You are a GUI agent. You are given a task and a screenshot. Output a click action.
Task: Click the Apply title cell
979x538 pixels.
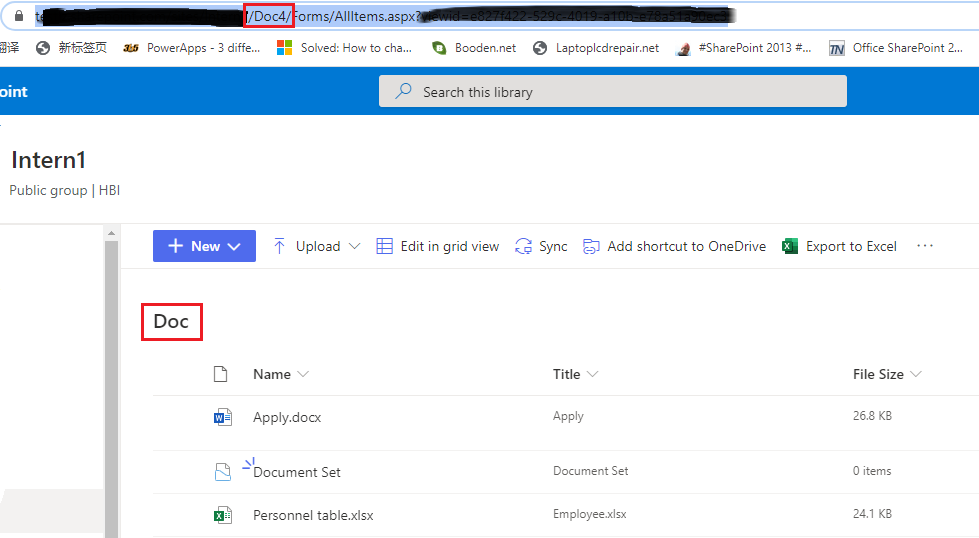(568, 416)
